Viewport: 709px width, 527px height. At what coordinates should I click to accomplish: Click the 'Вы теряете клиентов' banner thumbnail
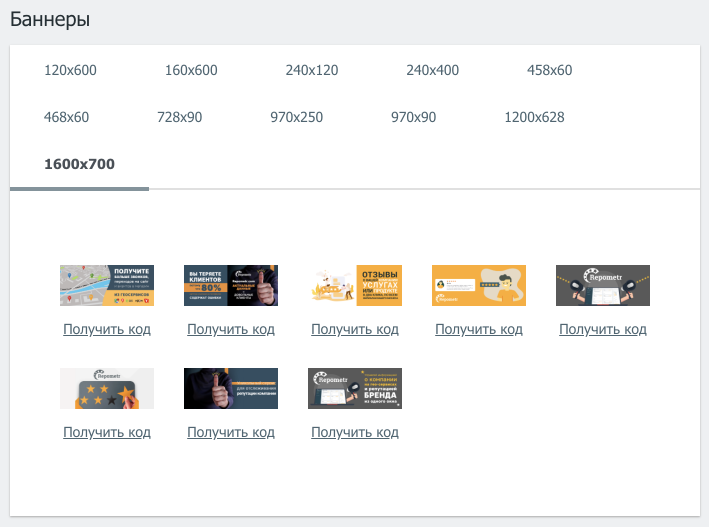[231, 285]
